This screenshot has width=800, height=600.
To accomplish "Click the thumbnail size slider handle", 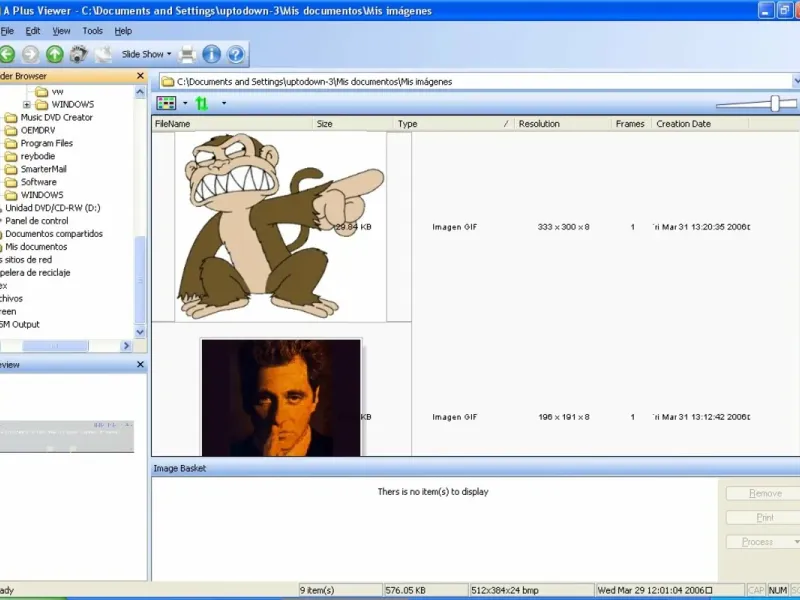I will [x=774, y=103].
